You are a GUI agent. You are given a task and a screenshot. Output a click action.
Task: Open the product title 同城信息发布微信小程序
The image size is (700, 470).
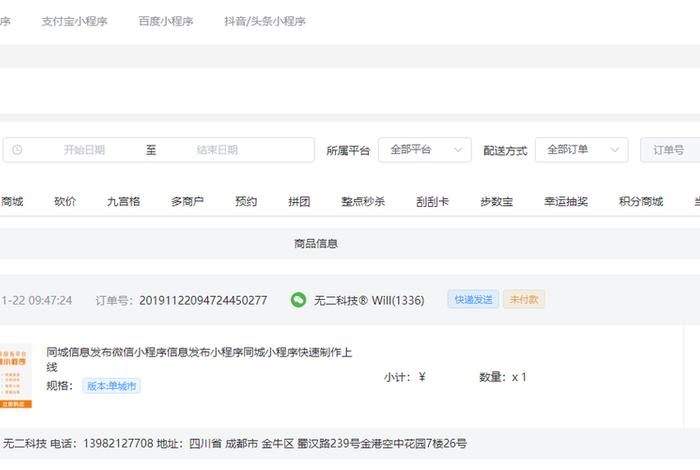click(x=199, y=359)
